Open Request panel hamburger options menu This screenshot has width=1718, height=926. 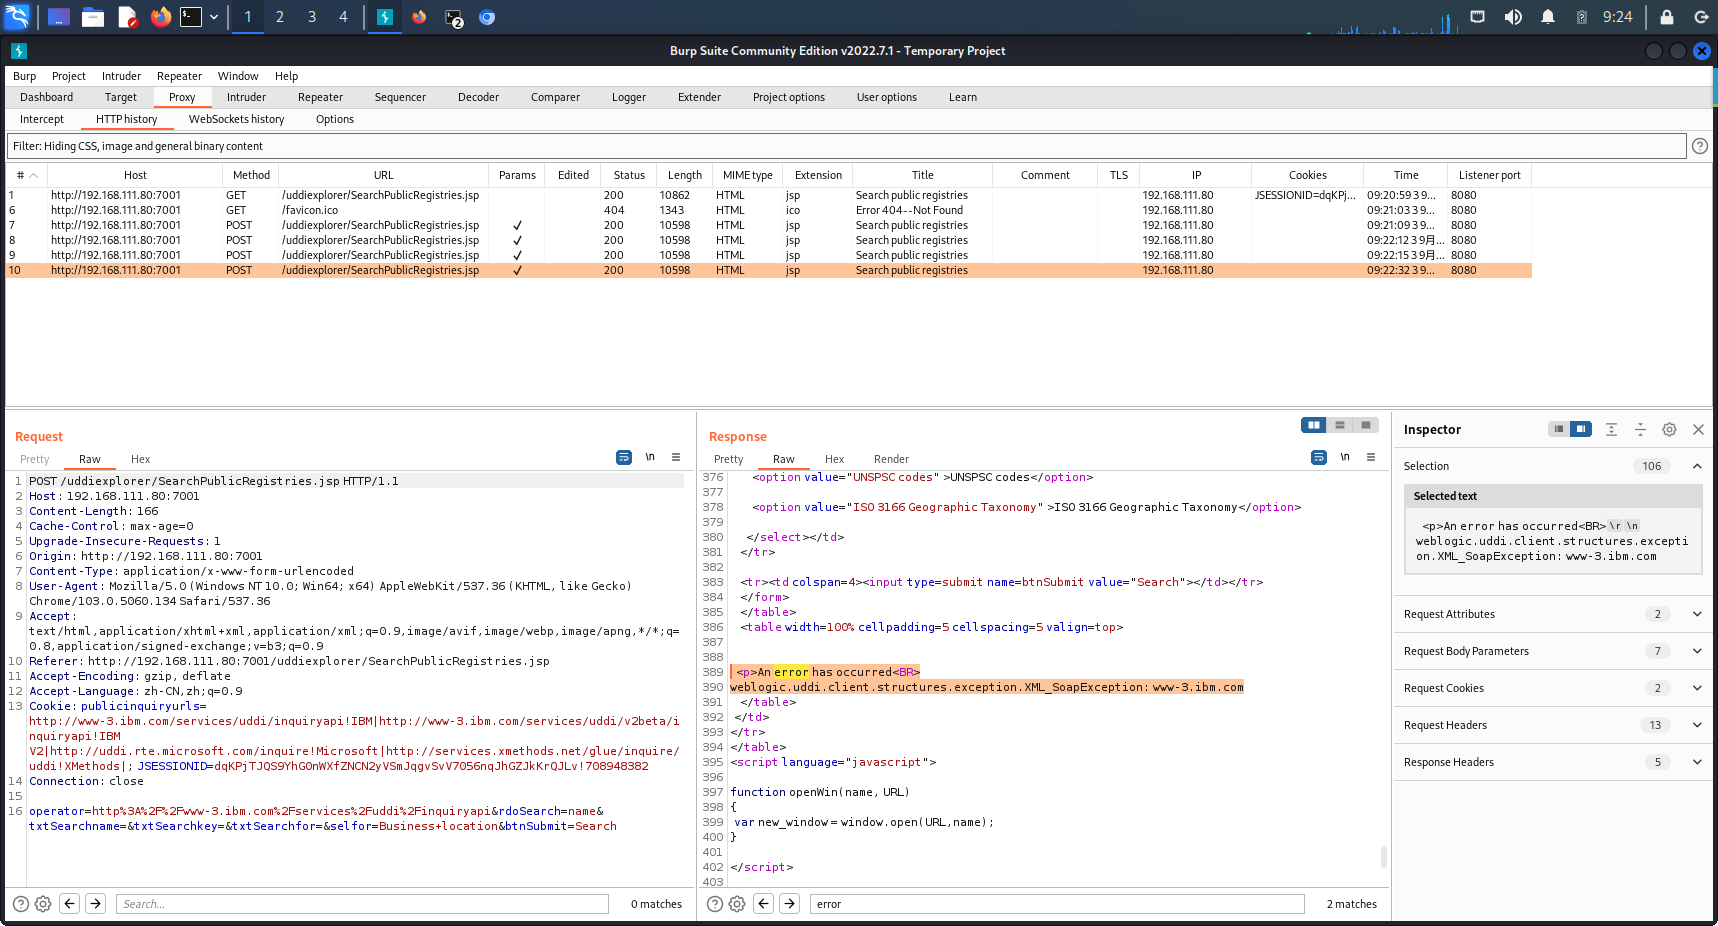(676, 457)
